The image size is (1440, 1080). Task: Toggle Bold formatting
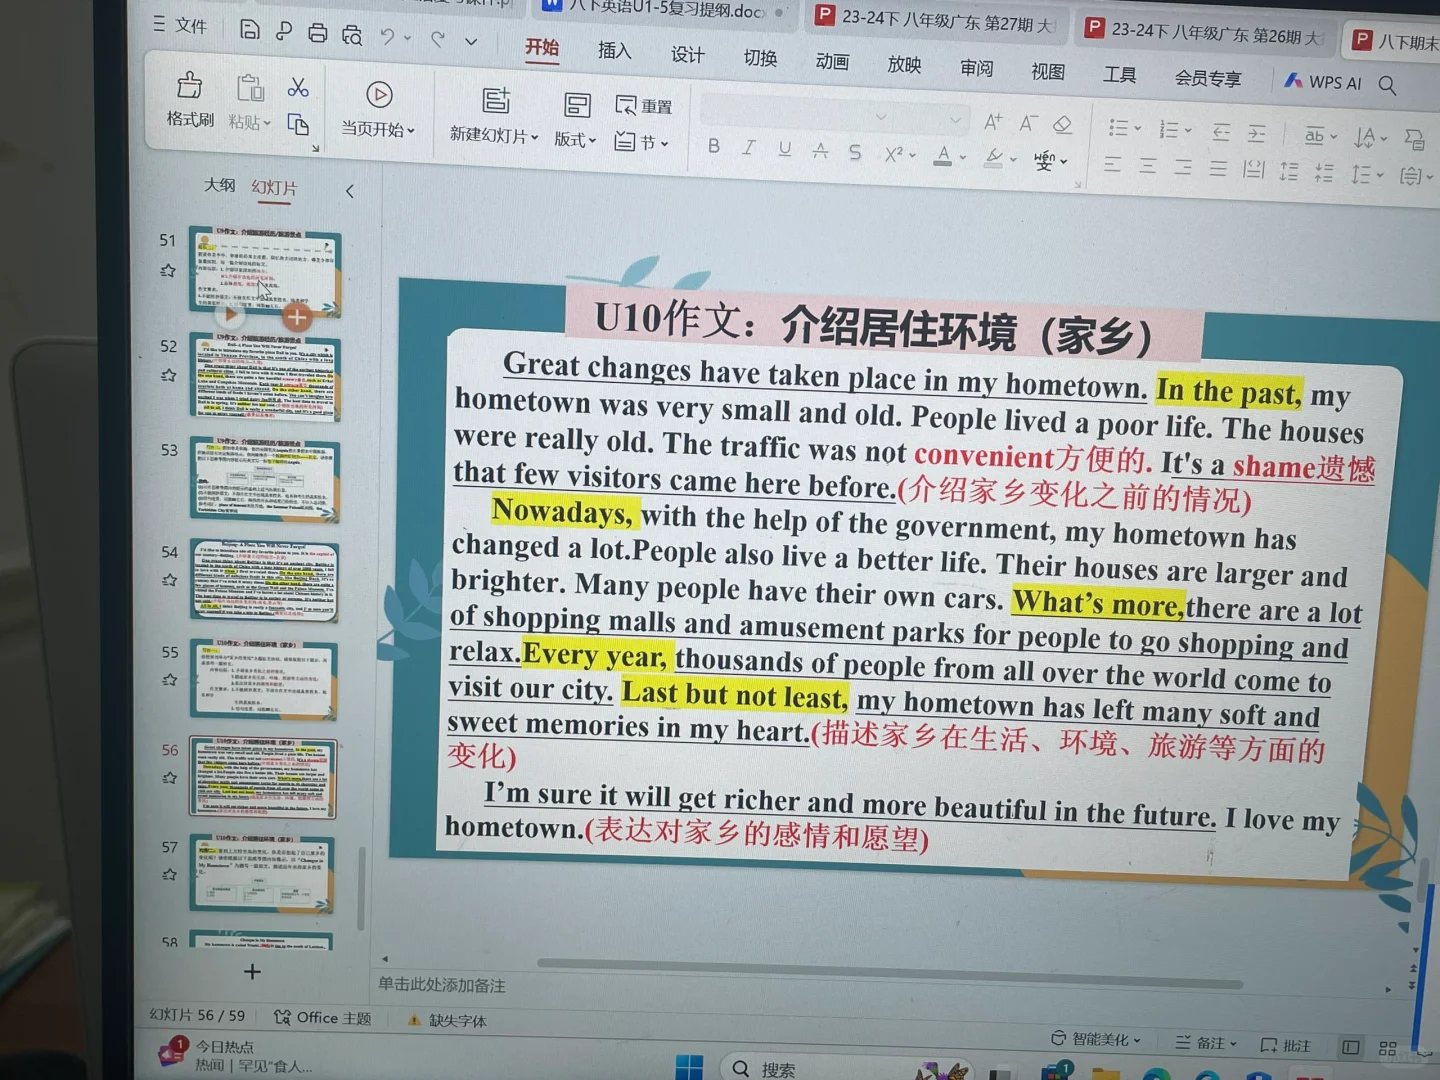(713, 146)
